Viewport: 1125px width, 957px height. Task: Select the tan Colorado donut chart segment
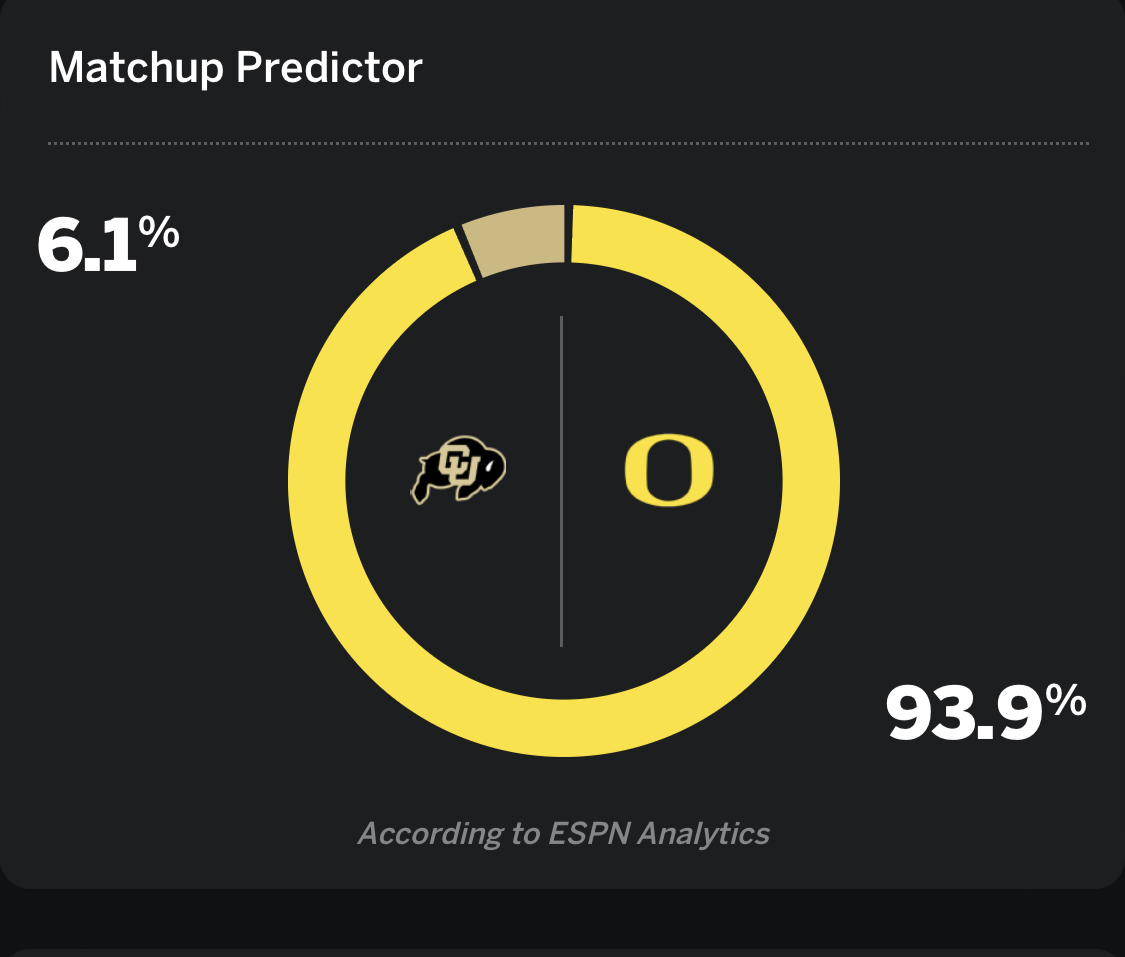pos(520,238)
